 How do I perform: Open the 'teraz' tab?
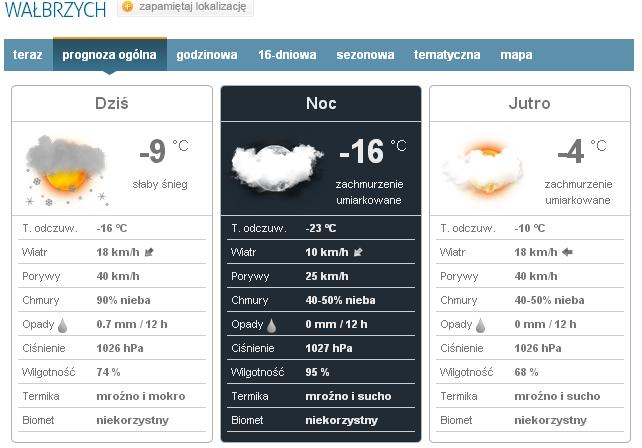pyautogui.click(x=28, y=55)
